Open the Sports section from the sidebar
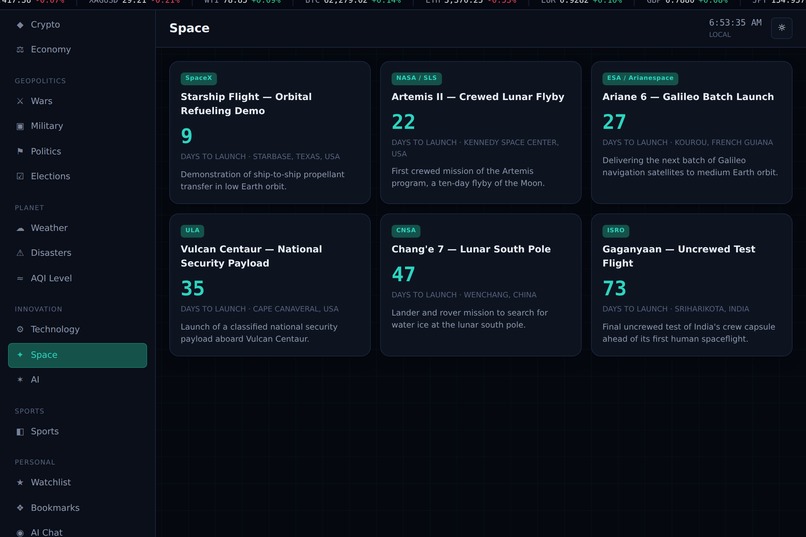 coord(78,432)
